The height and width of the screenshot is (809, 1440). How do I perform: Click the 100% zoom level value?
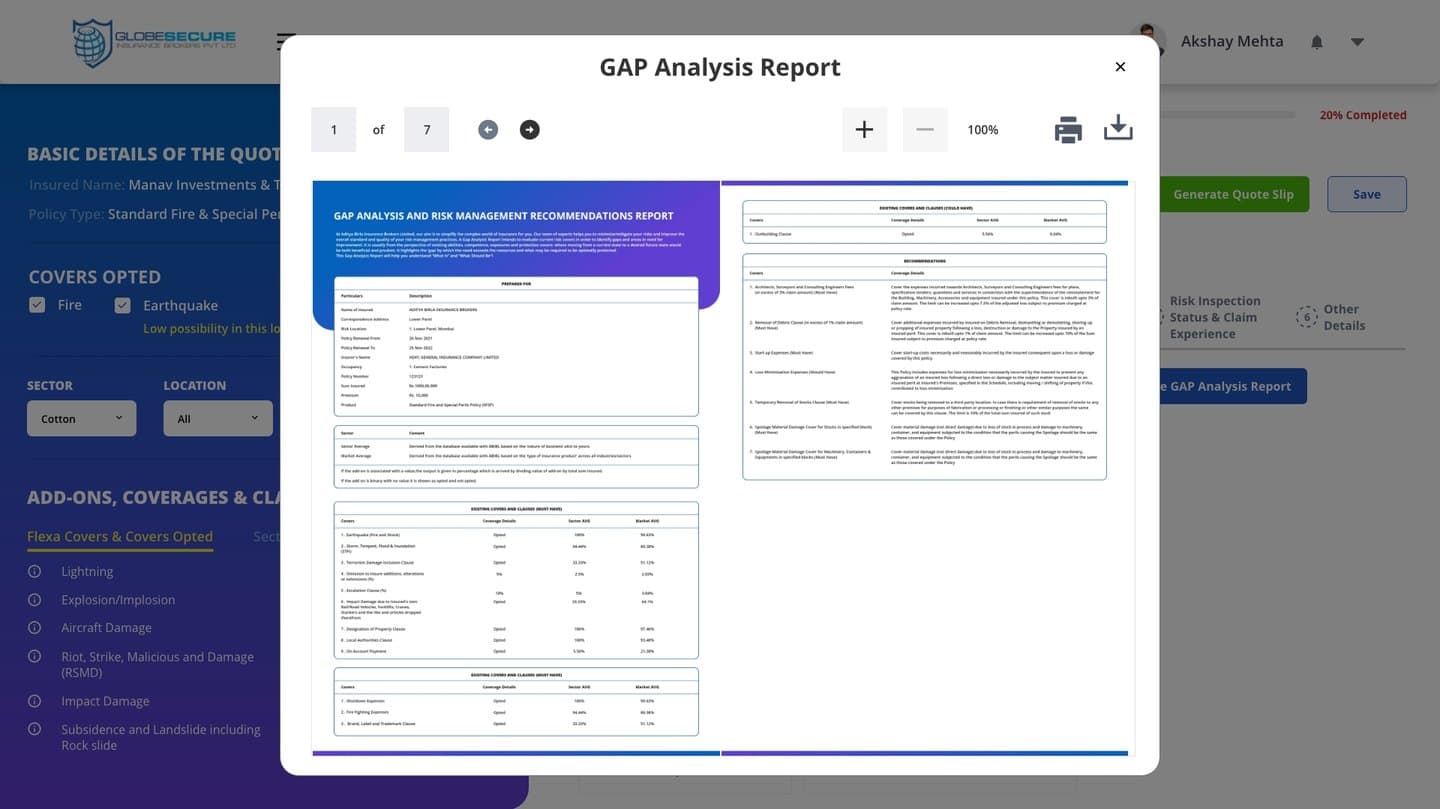point(983,130)
